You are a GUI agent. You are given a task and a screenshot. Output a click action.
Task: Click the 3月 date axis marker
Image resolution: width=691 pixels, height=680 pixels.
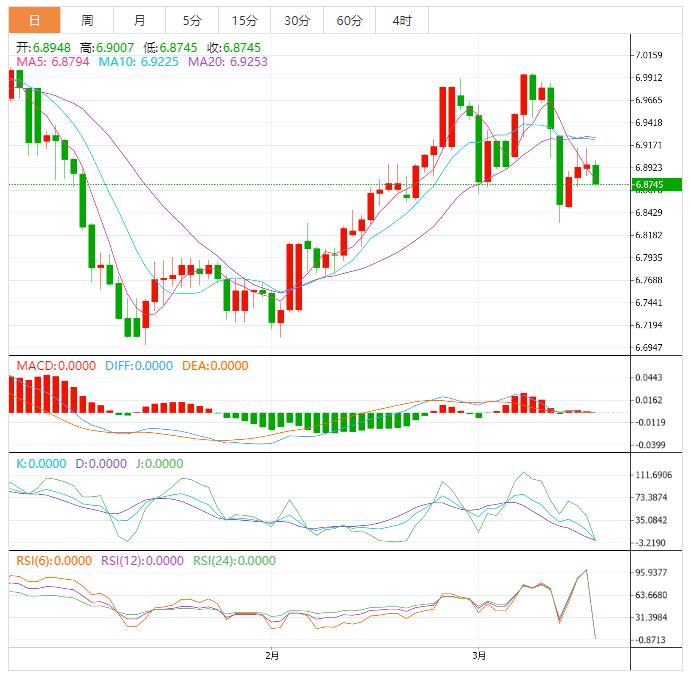point(479,656)
